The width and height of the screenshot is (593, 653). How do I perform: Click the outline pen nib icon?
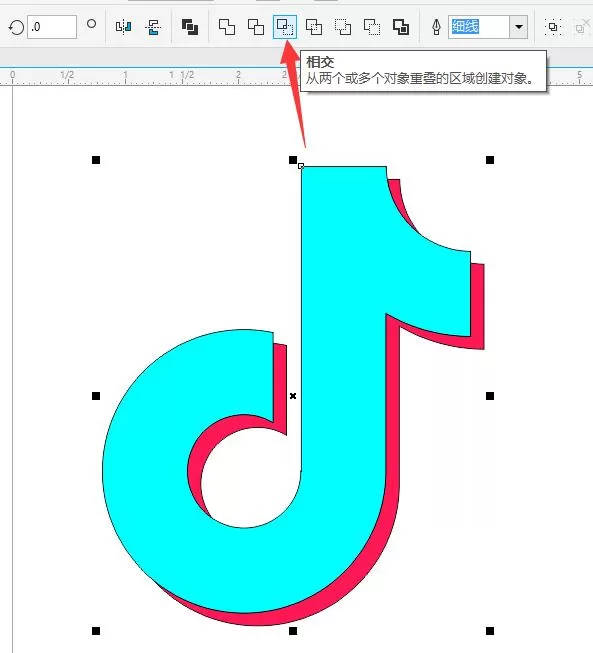pyautogui.click(x=436, y=27)
